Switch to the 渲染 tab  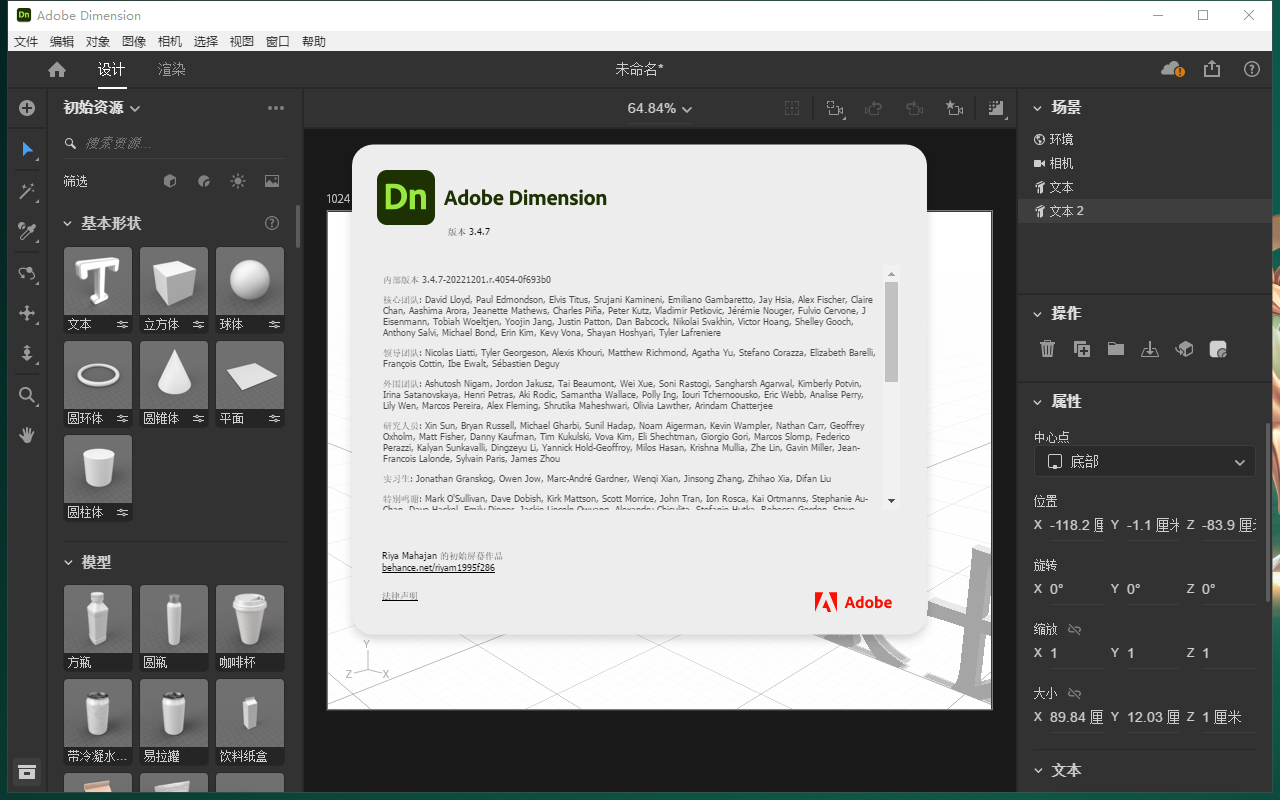click(170, 70)
